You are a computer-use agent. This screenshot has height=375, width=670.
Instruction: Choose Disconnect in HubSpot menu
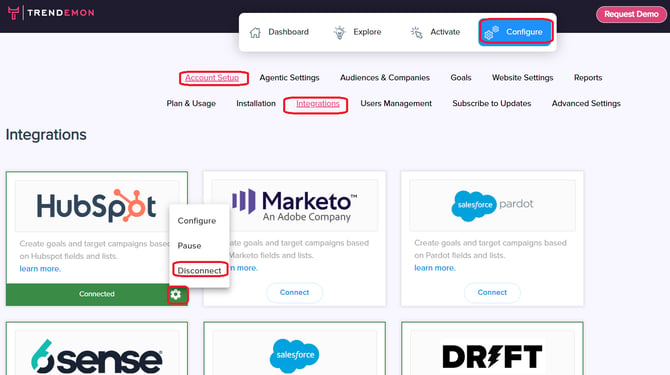(x=200, y=270)
